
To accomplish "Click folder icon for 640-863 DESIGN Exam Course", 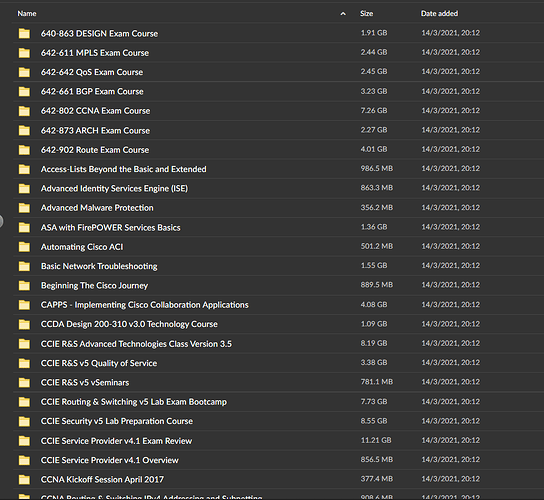I will (x=24, y=33).
